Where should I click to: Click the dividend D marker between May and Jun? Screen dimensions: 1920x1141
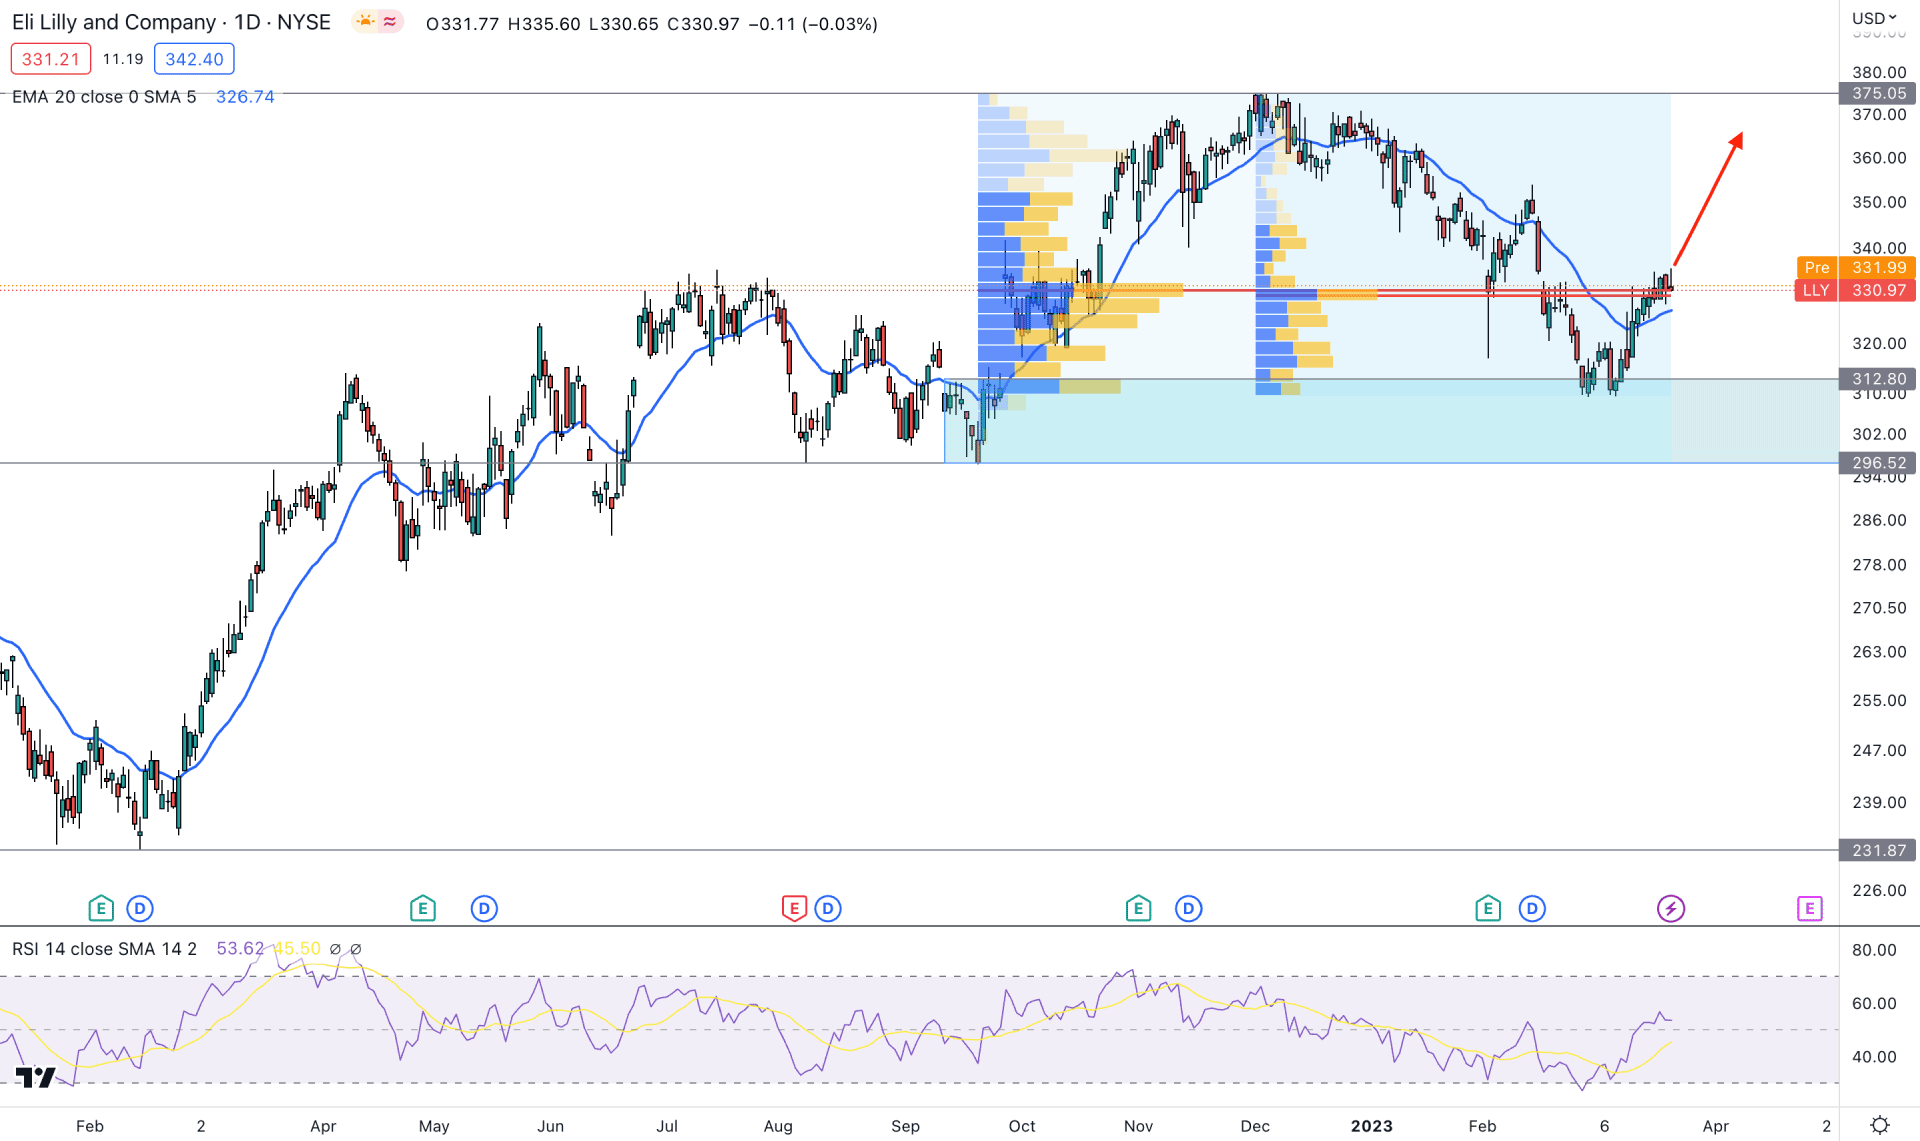(x=484, y=908)
